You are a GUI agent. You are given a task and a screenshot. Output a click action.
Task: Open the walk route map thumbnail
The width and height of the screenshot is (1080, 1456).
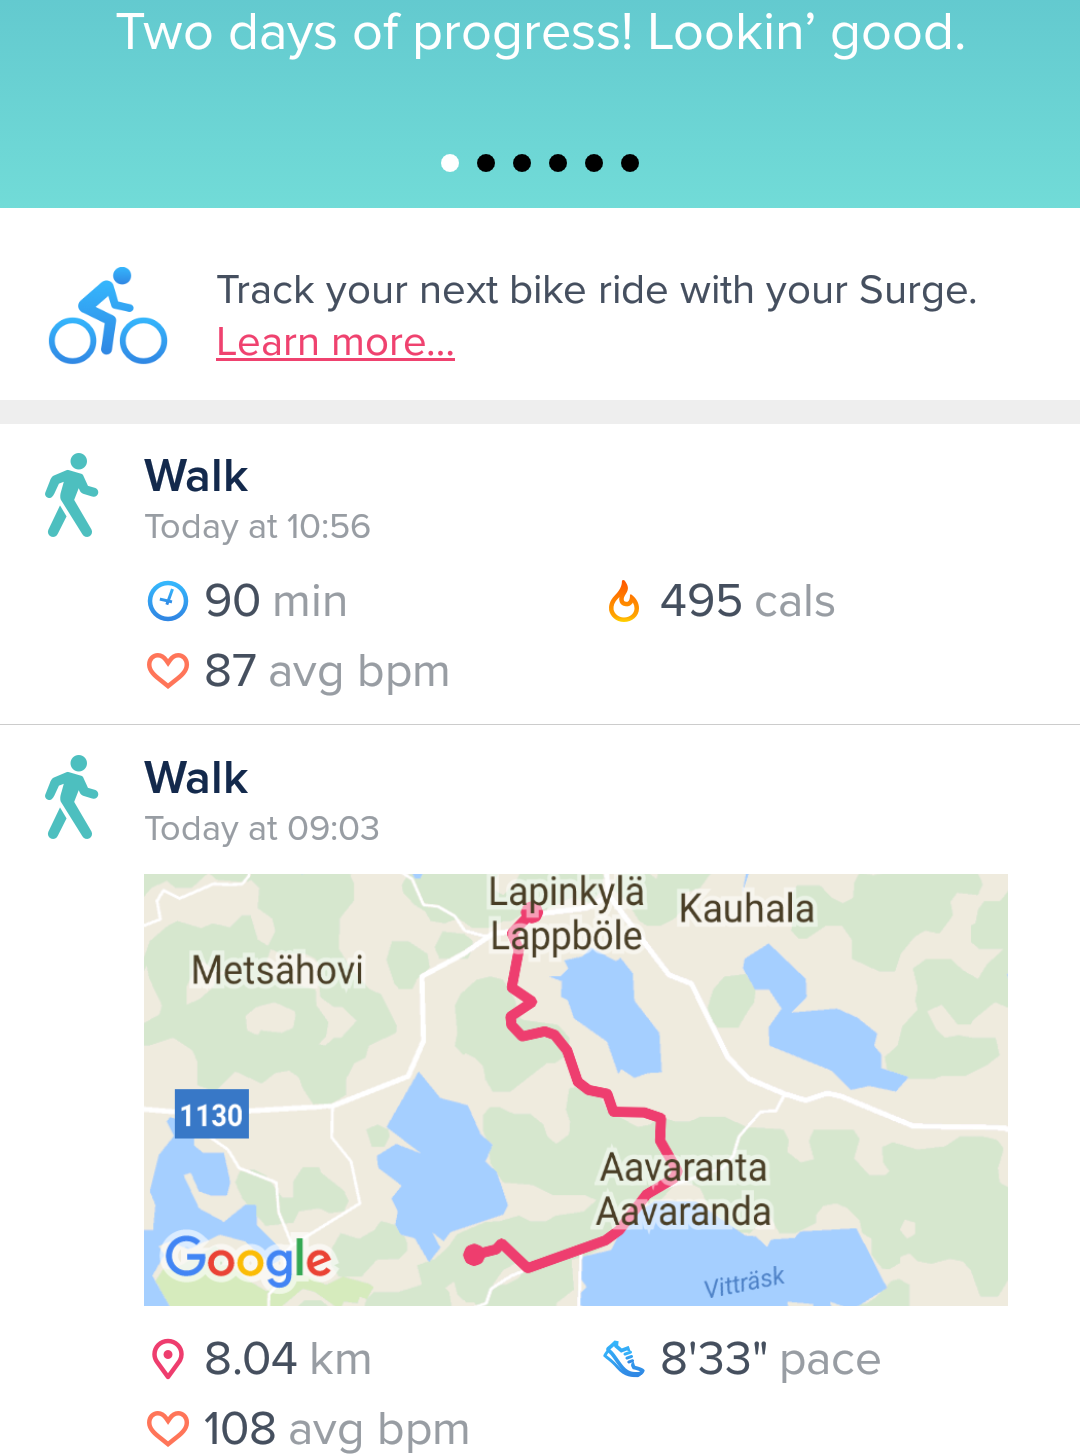point(575,1089)
